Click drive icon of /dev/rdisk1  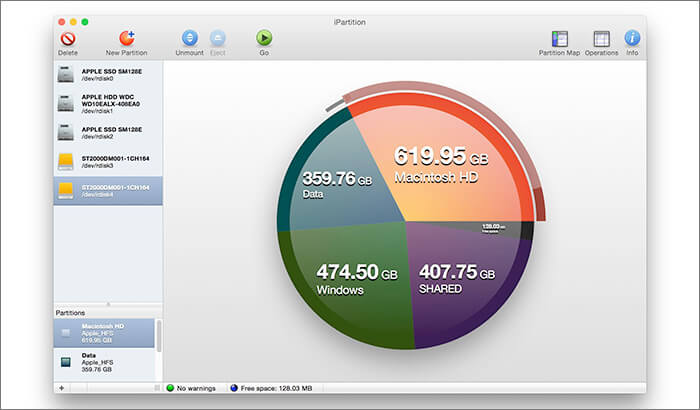click(66, 104)
